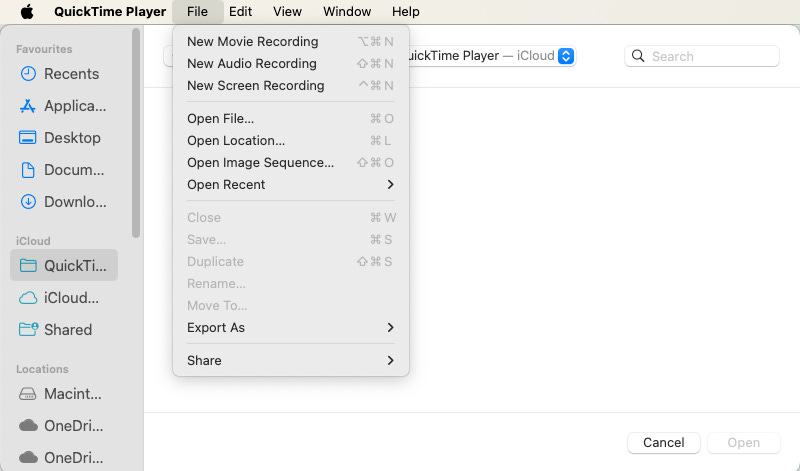The width and height of the screenshot is (800, 471).
Task: Select Open File... menu item
Action: point(291,118)
